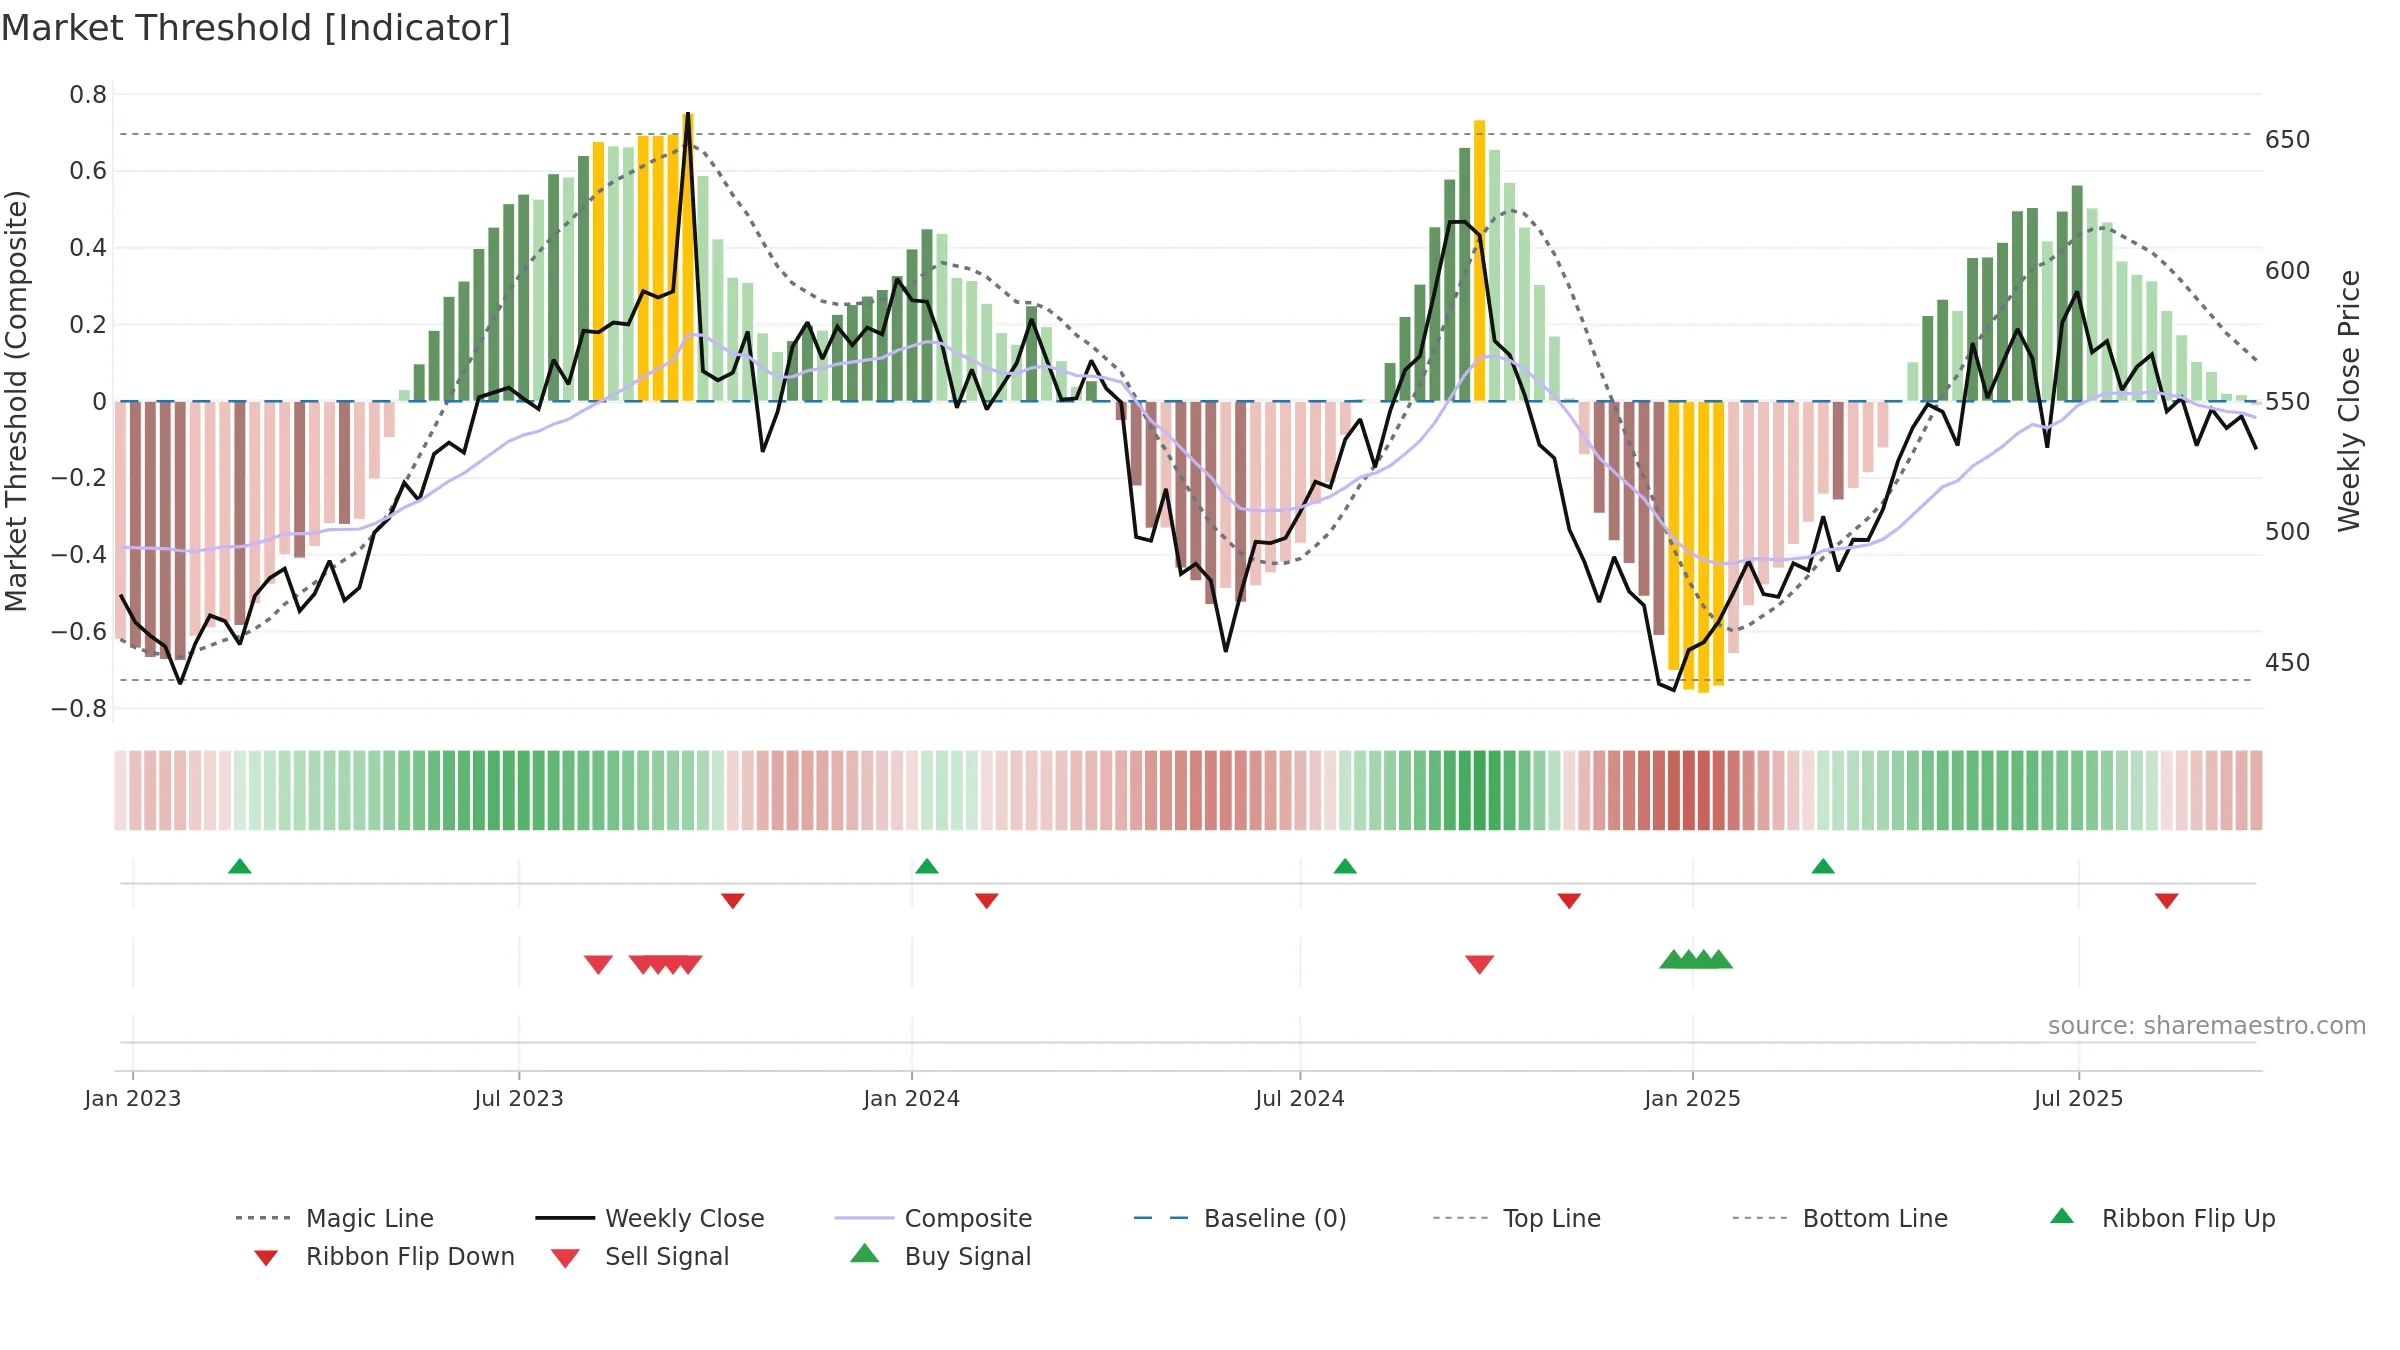The width and height of the screenshot is (2400, 1350).
Task: Click the single sell signal marker near August 2023
Action: pyautogui.click(x=598, y=964)
